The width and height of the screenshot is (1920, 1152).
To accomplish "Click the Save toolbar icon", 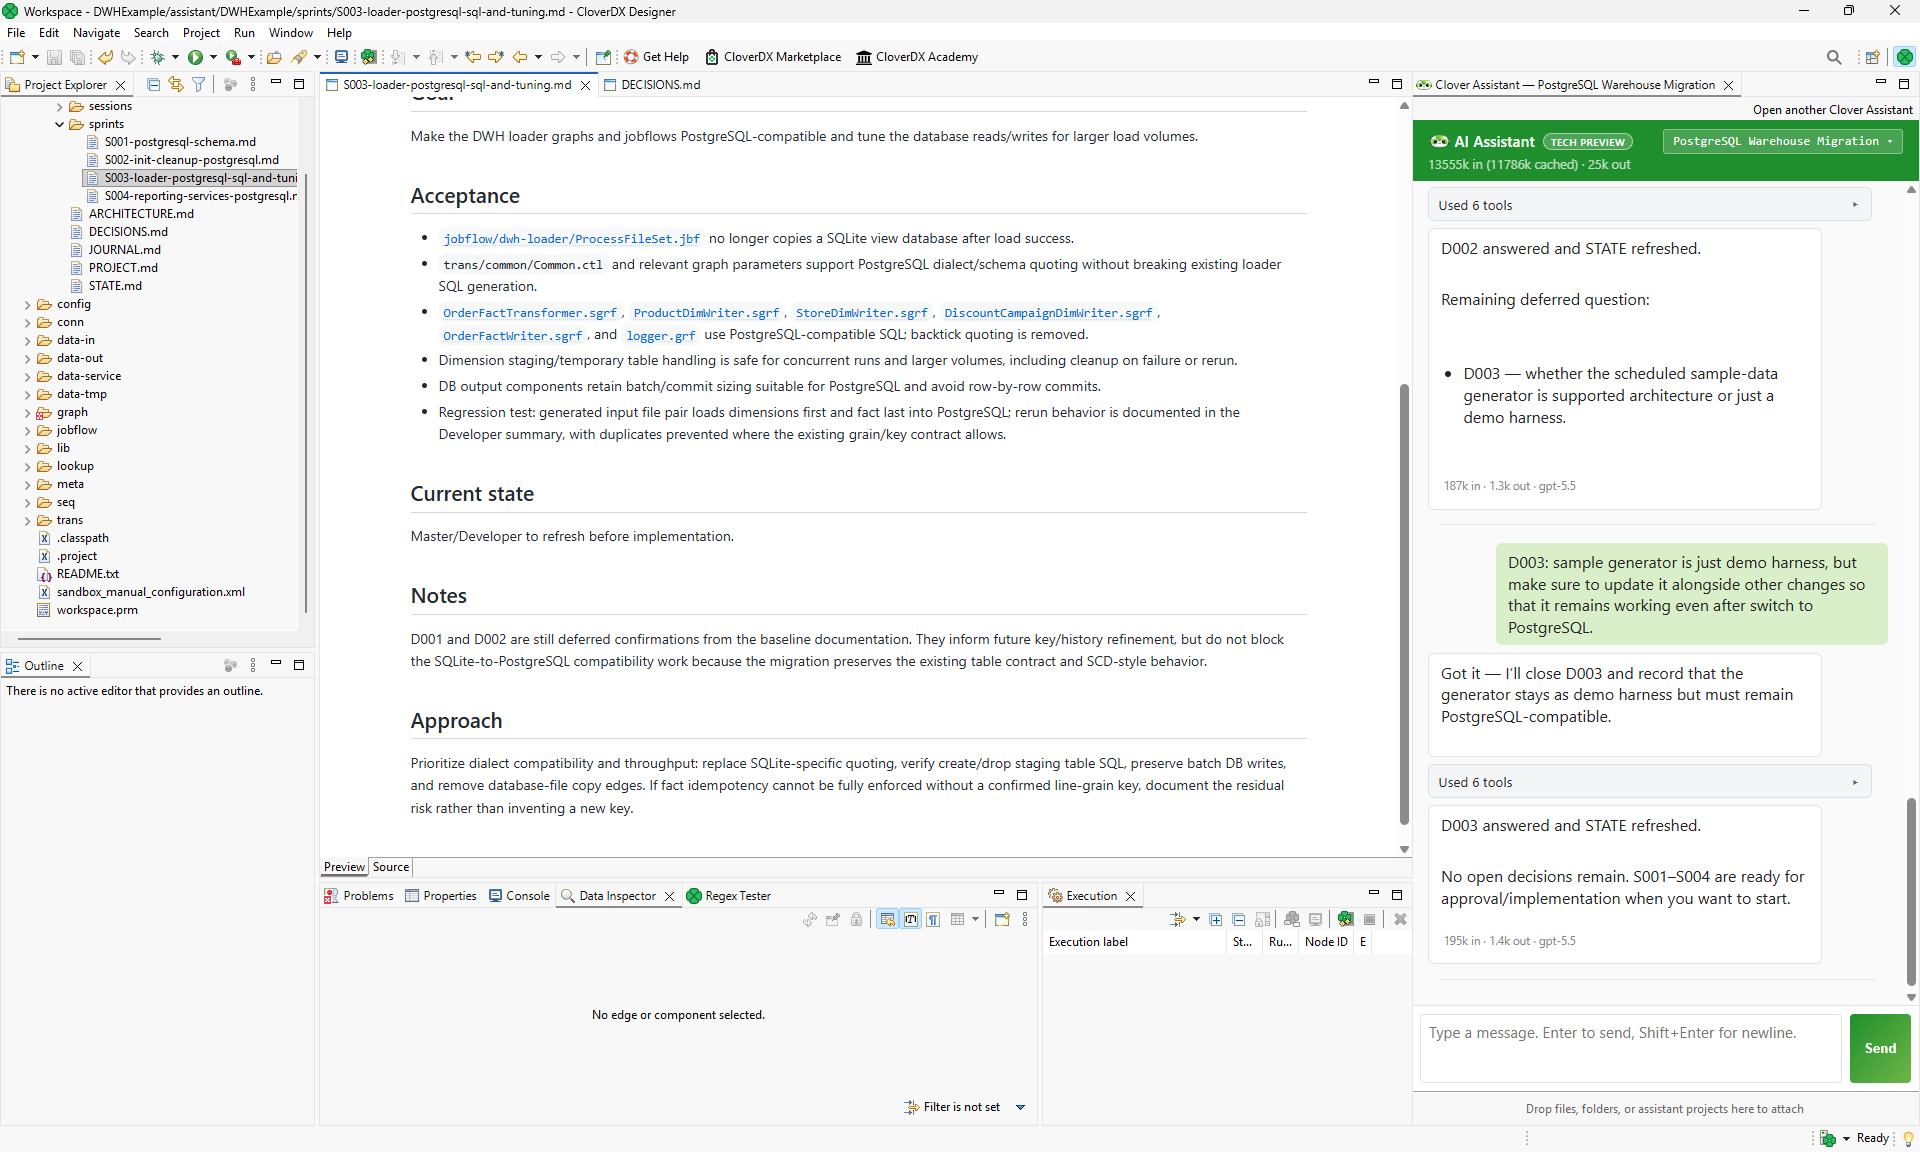I will coord(55,57).
